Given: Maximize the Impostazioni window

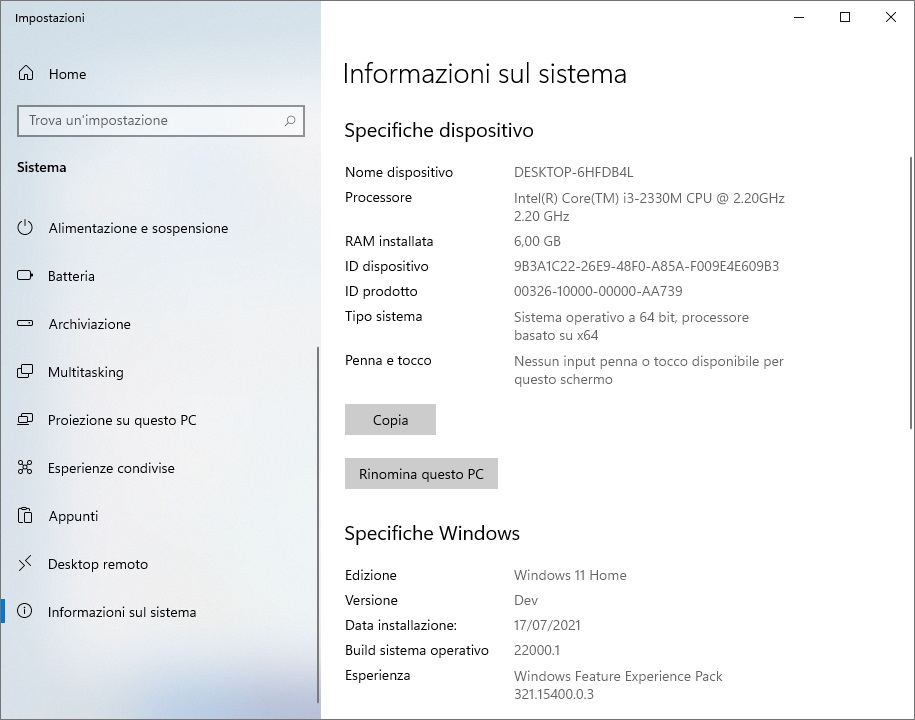Looking at the screenshot, I should tap(844, 18).
